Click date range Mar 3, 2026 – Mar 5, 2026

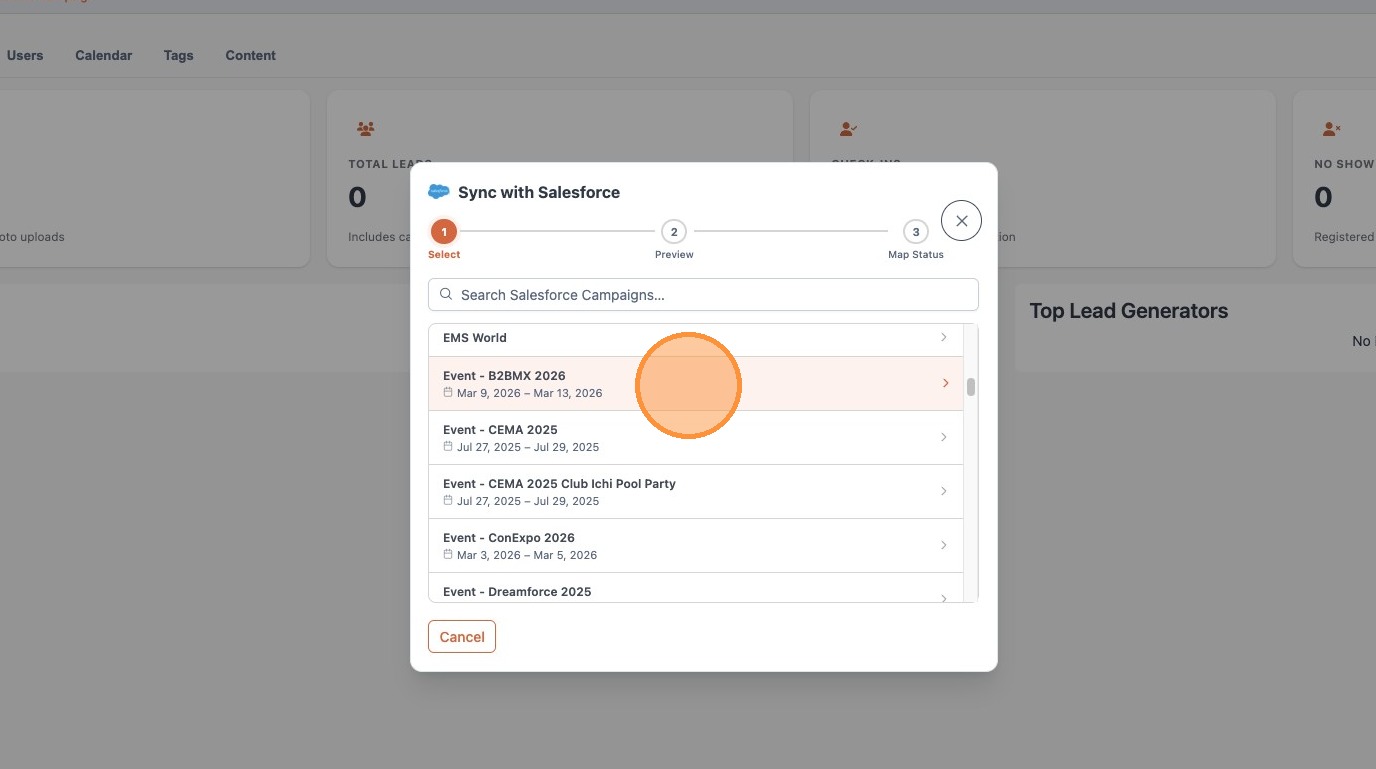(527, 555)
